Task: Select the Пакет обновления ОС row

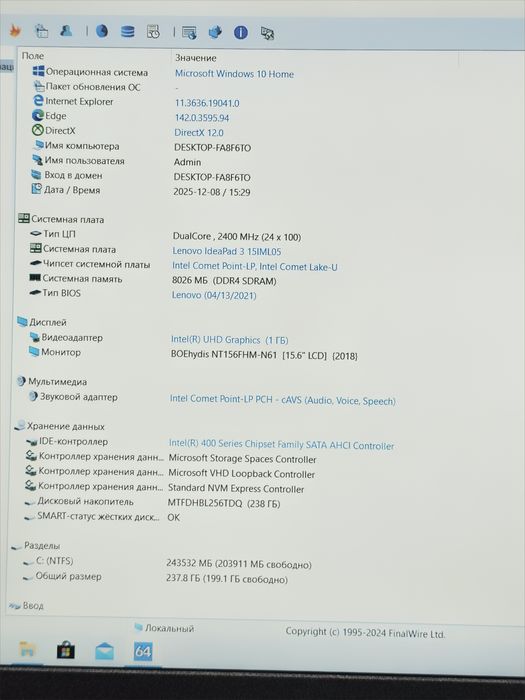Action: (x=93, y=87)
